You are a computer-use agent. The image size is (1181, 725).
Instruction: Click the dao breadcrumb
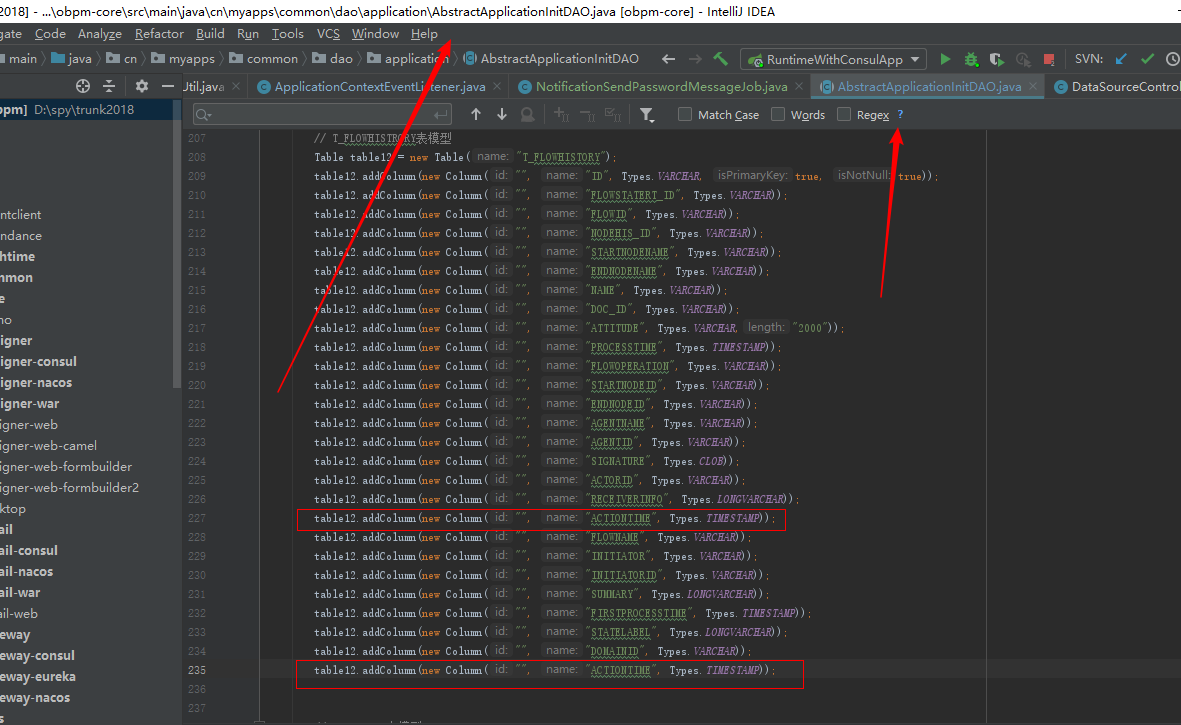(x=332, y=59)
